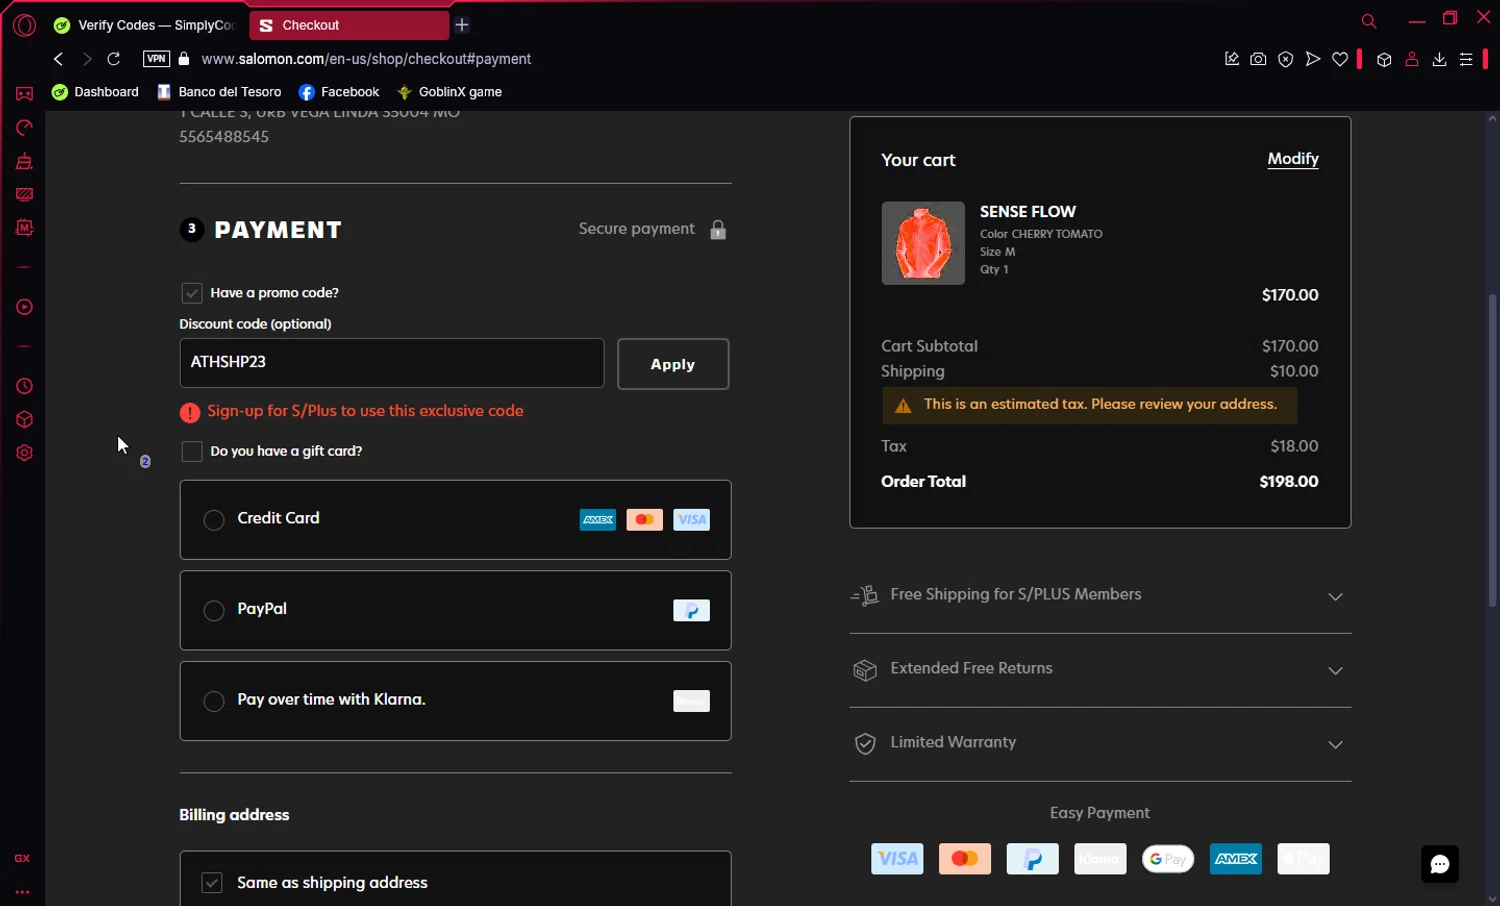This screenshot has height=906, width=1500.
Task: Open a new tab with plus button
Action: [x=462, y=25]
